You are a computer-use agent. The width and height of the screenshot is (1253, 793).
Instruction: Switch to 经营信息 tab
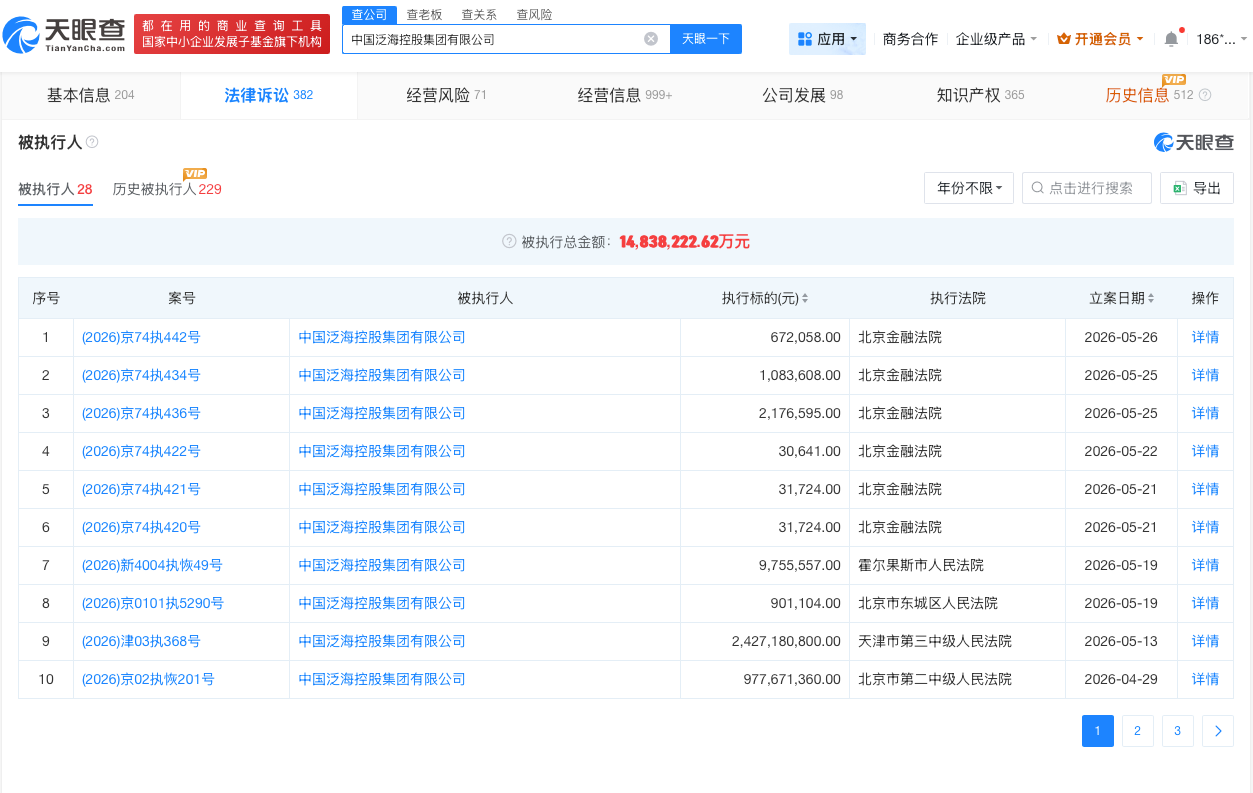624,95
